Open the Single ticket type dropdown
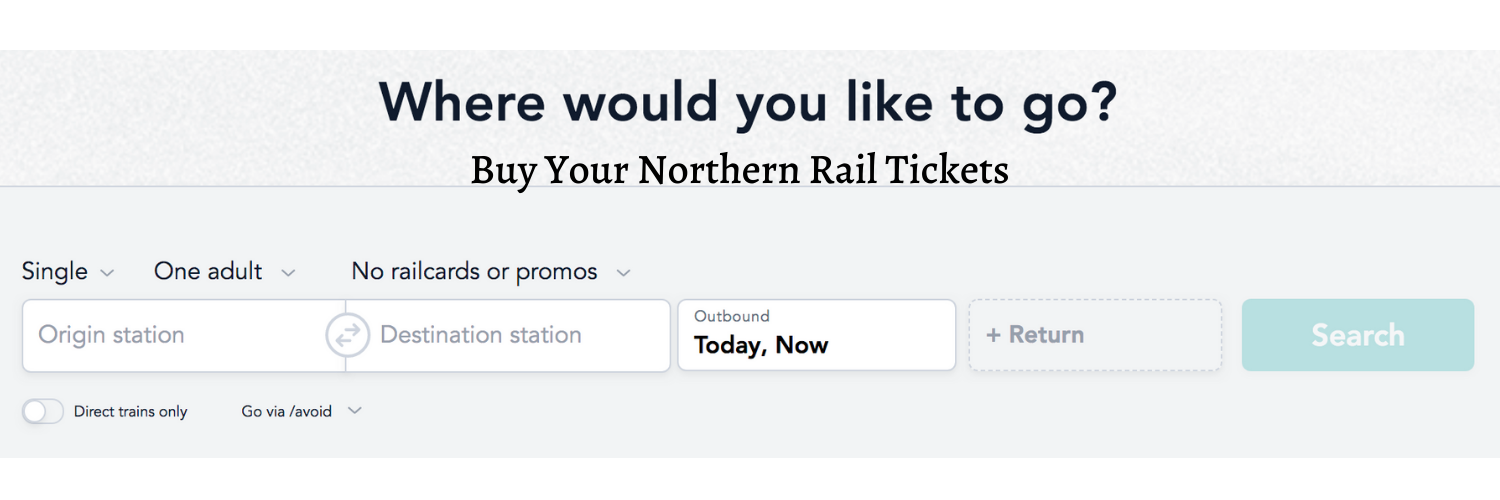Viewport: 1500px width, 500px height. click(x=68, y=271)
